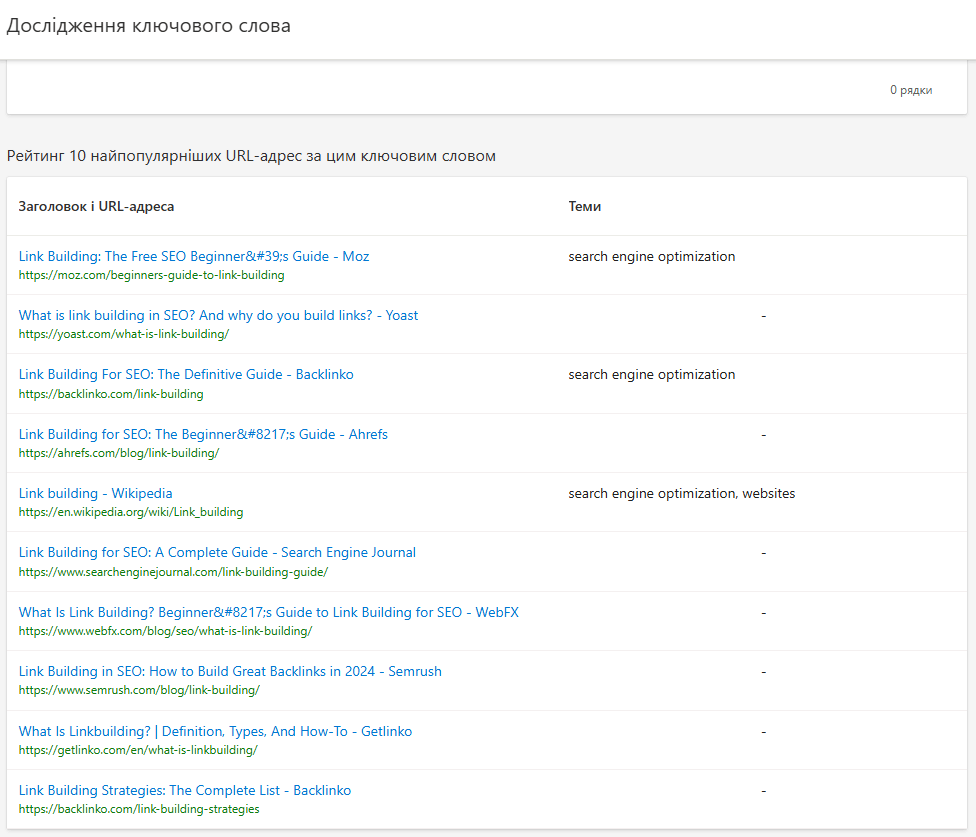Click the moz.com beginners-guide-to-link-building URL text
This screenshot has height=837, width=976.
[151, 275]
